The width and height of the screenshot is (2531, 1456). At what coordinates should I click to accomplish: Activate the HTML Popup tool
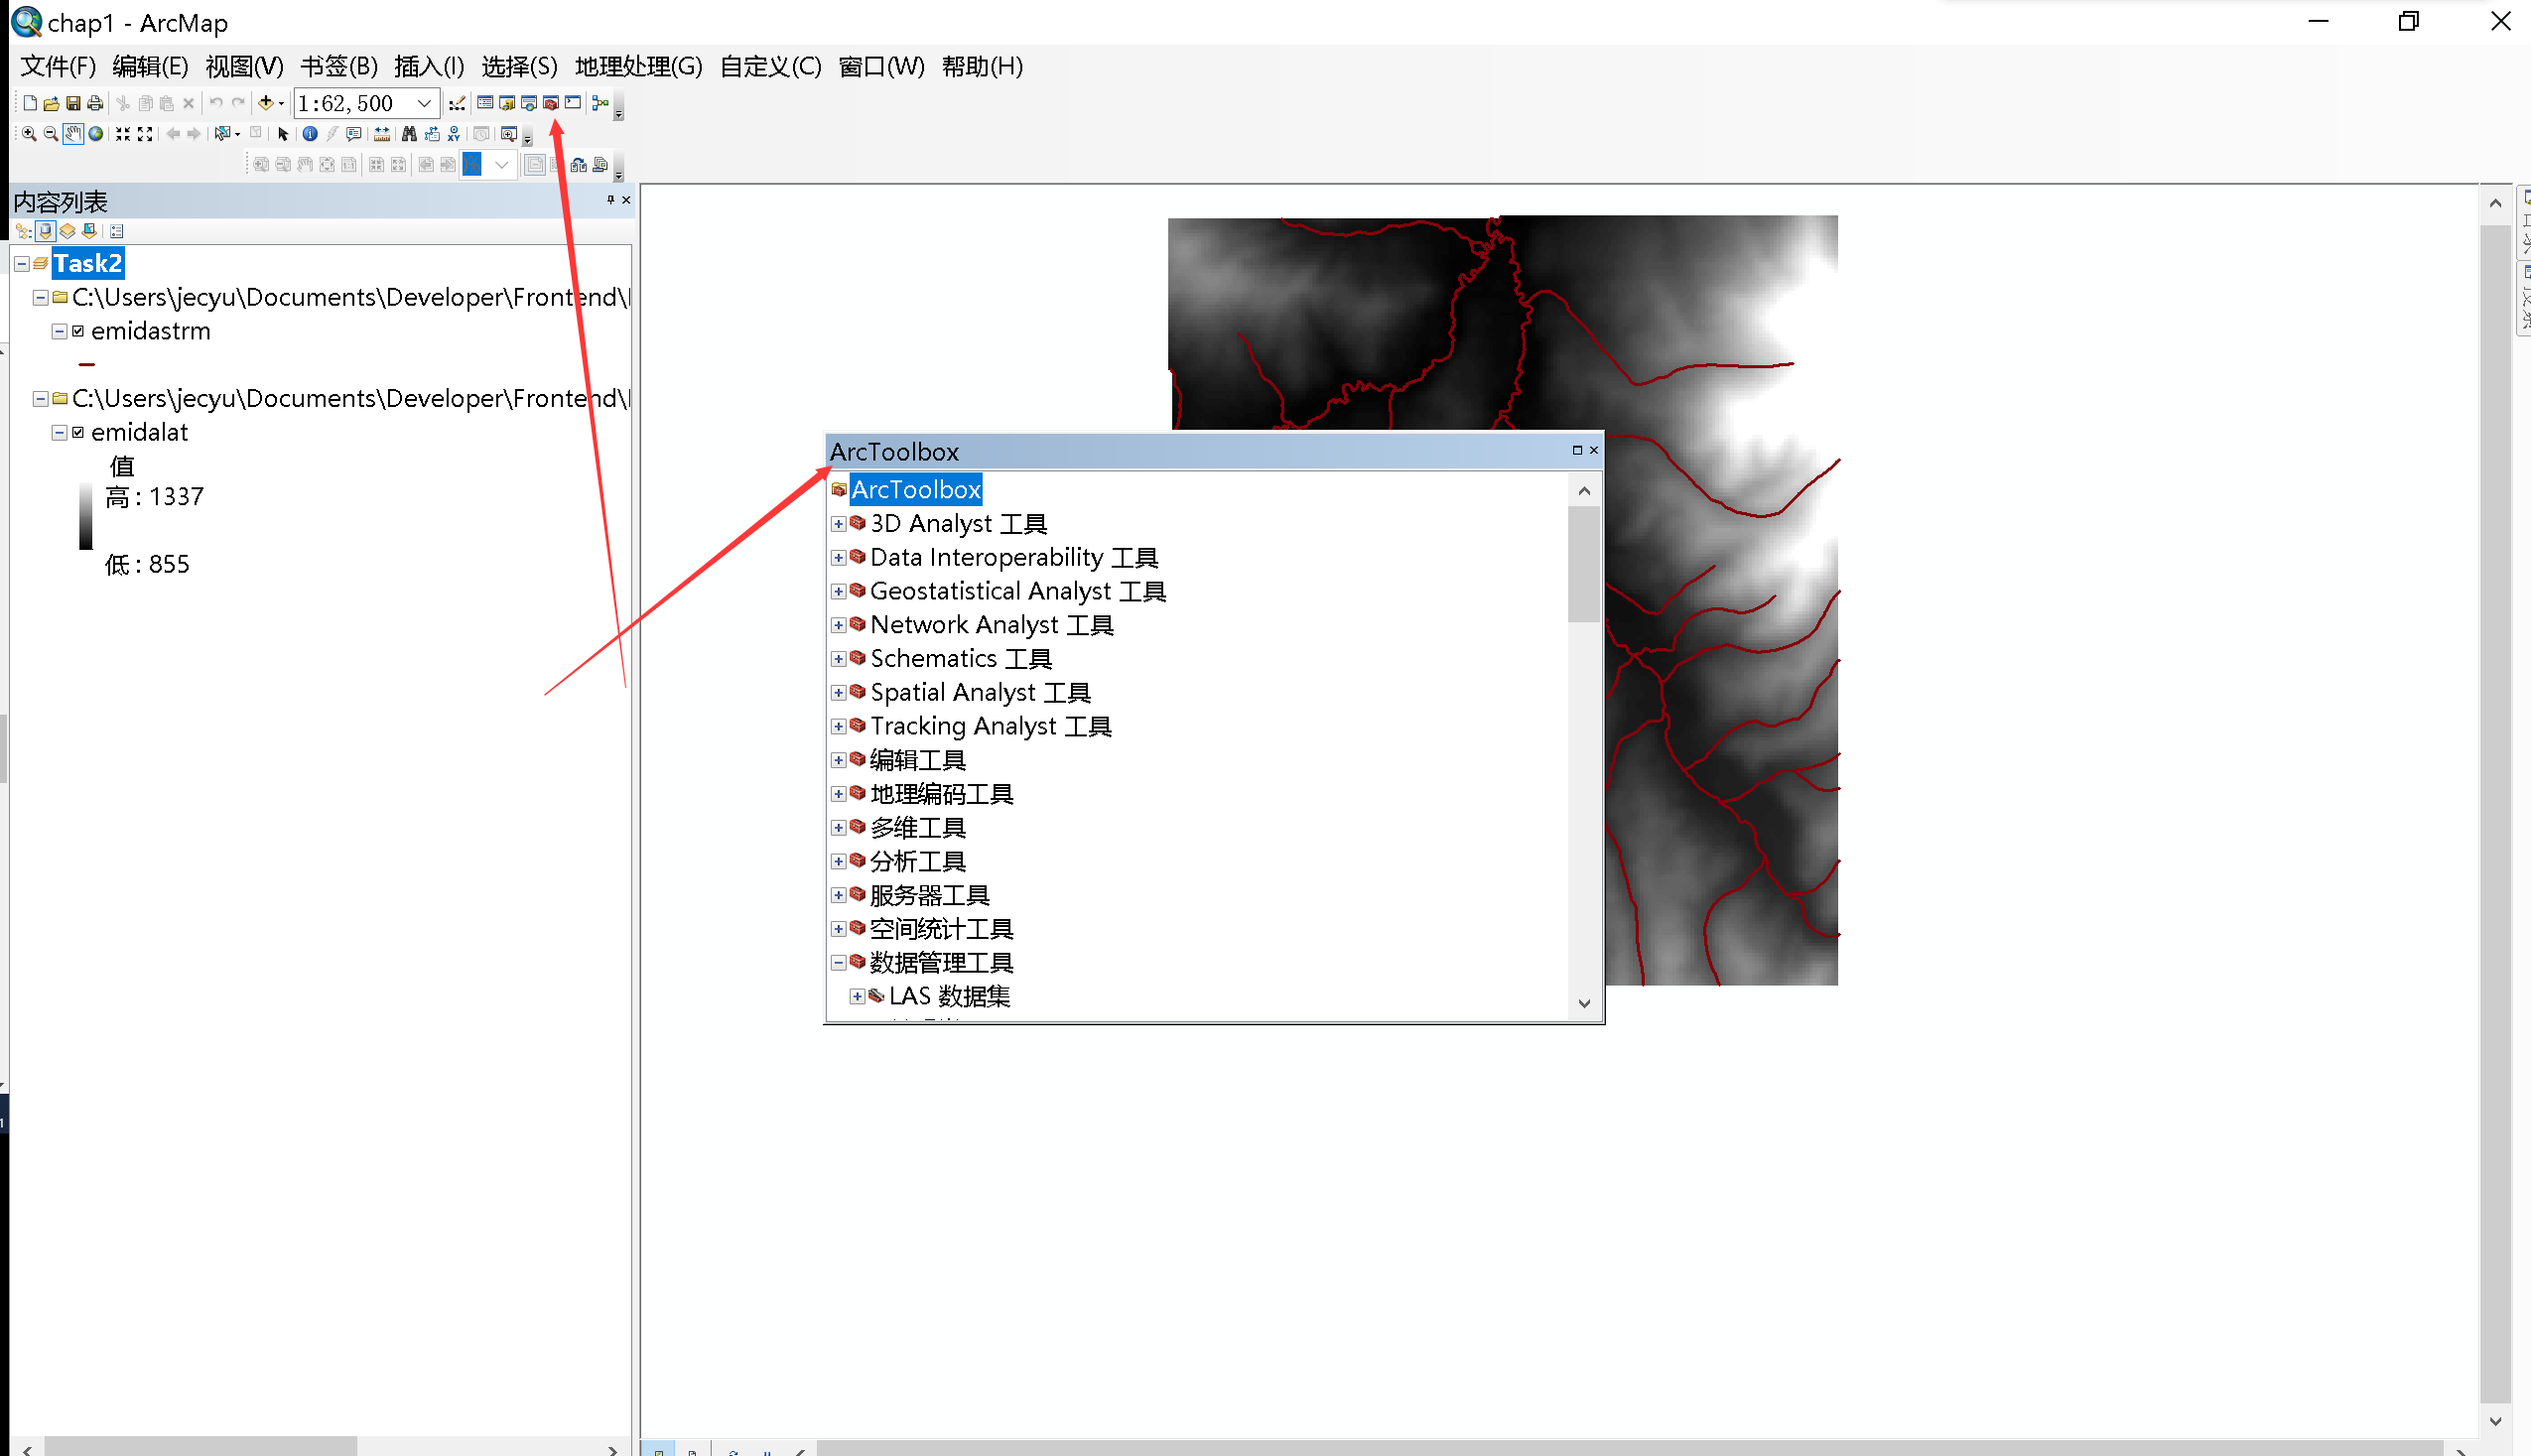pos(354,134)
